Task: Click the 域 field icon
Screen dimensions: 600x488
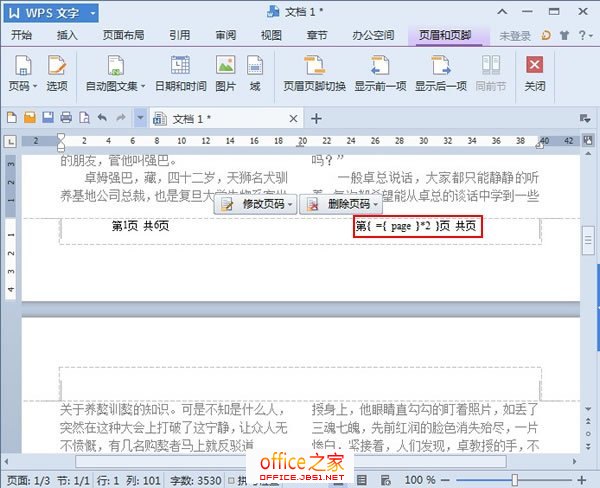Action: coord(255,65)
